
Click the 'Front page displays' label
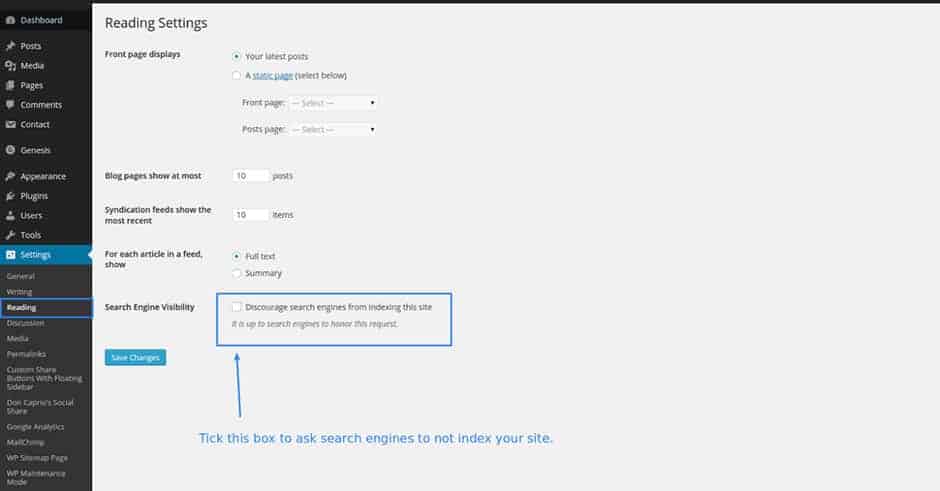[143, 54]
